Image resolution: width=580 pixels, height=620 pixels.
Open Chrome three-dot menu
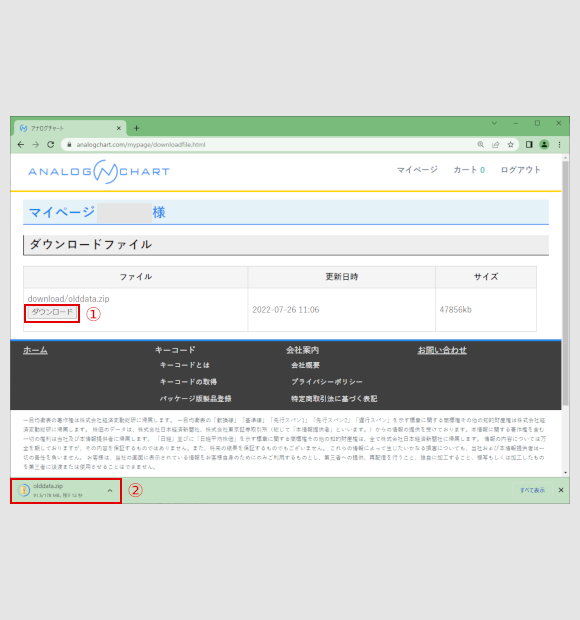[x=559, y=145]
